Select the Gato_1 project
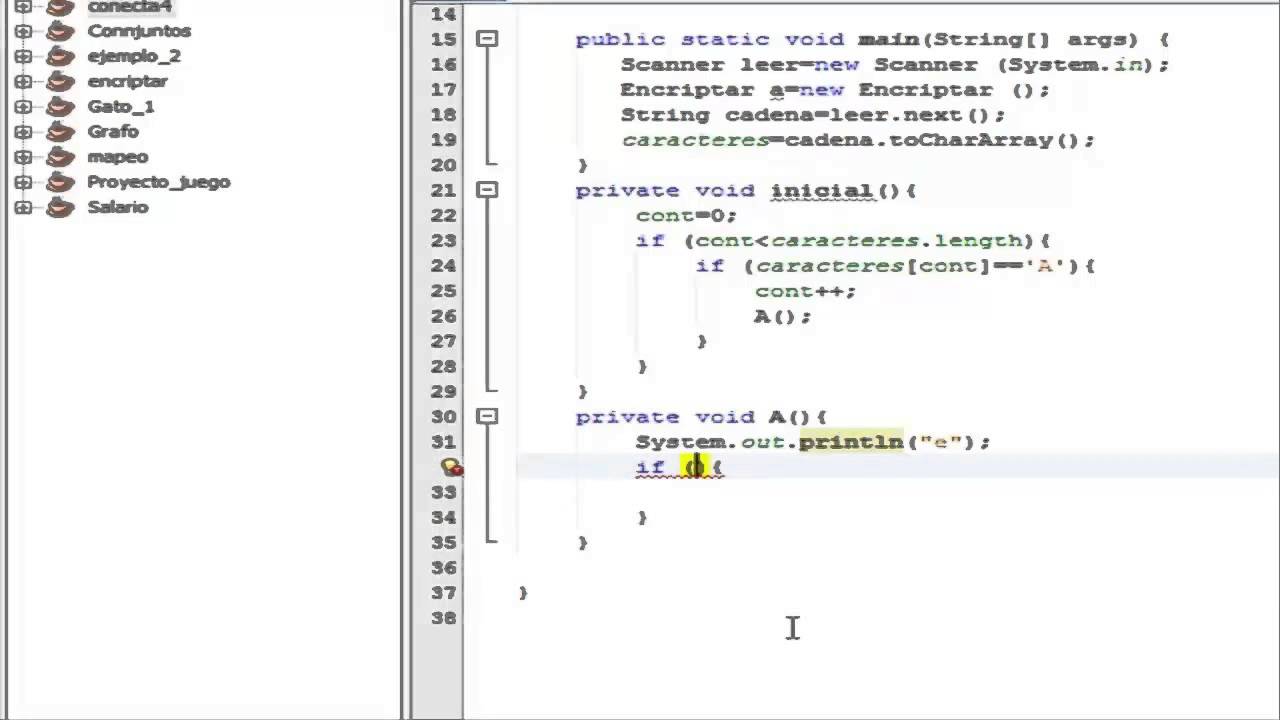 point(120,106)
